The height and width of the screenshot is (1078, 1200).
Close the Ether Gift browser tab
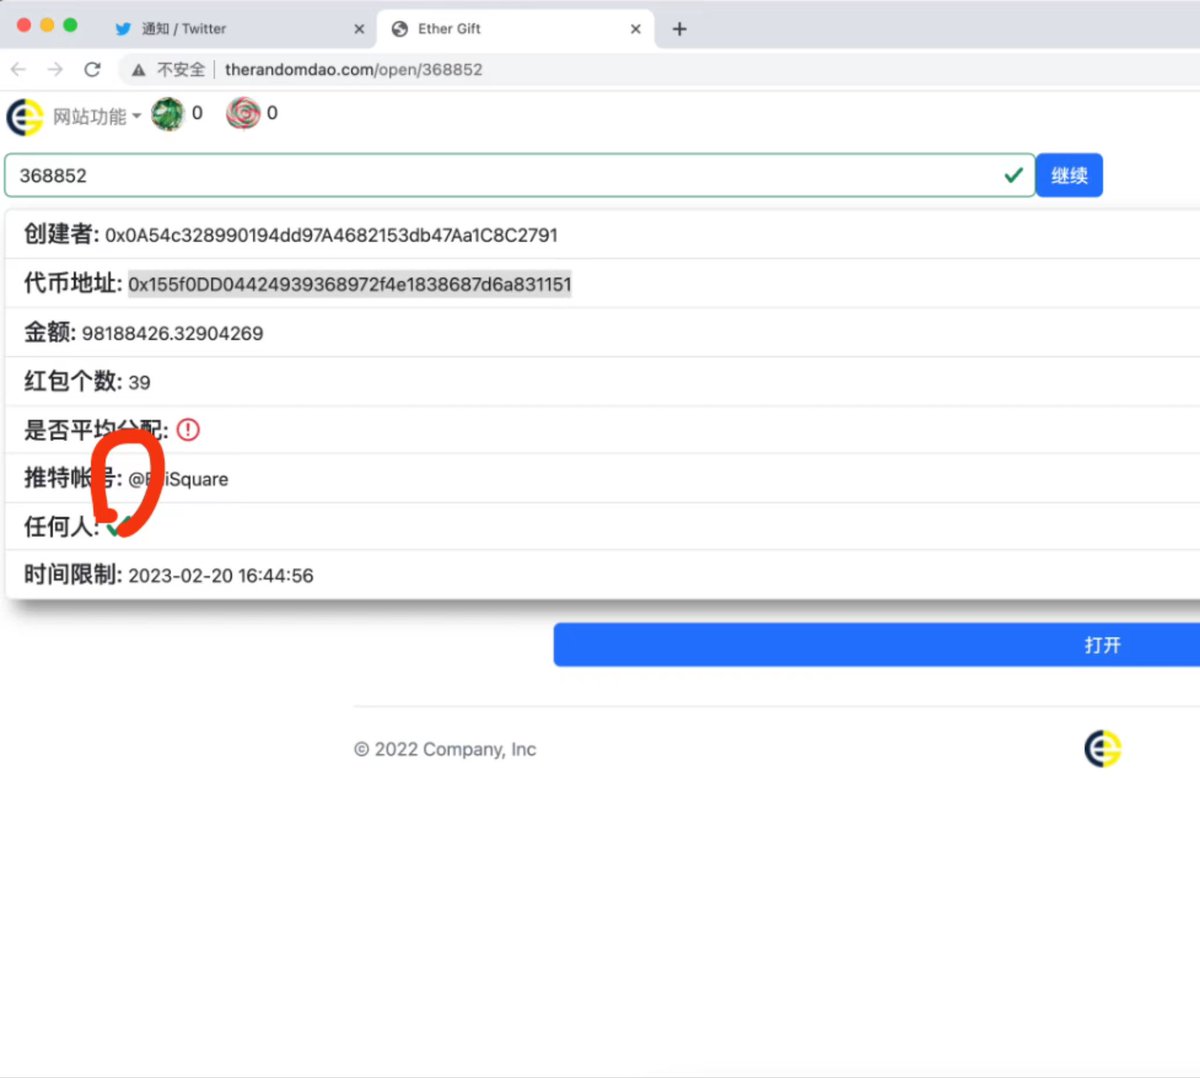636,29
